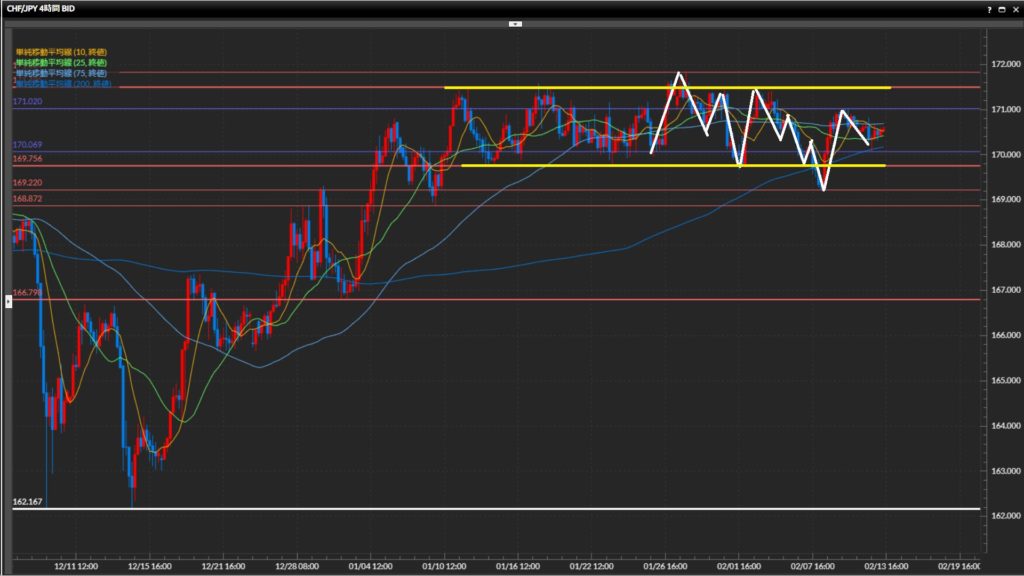Click the 171.020 blue horizontal line label
The image size is (1024, 576).
point(28,102)
